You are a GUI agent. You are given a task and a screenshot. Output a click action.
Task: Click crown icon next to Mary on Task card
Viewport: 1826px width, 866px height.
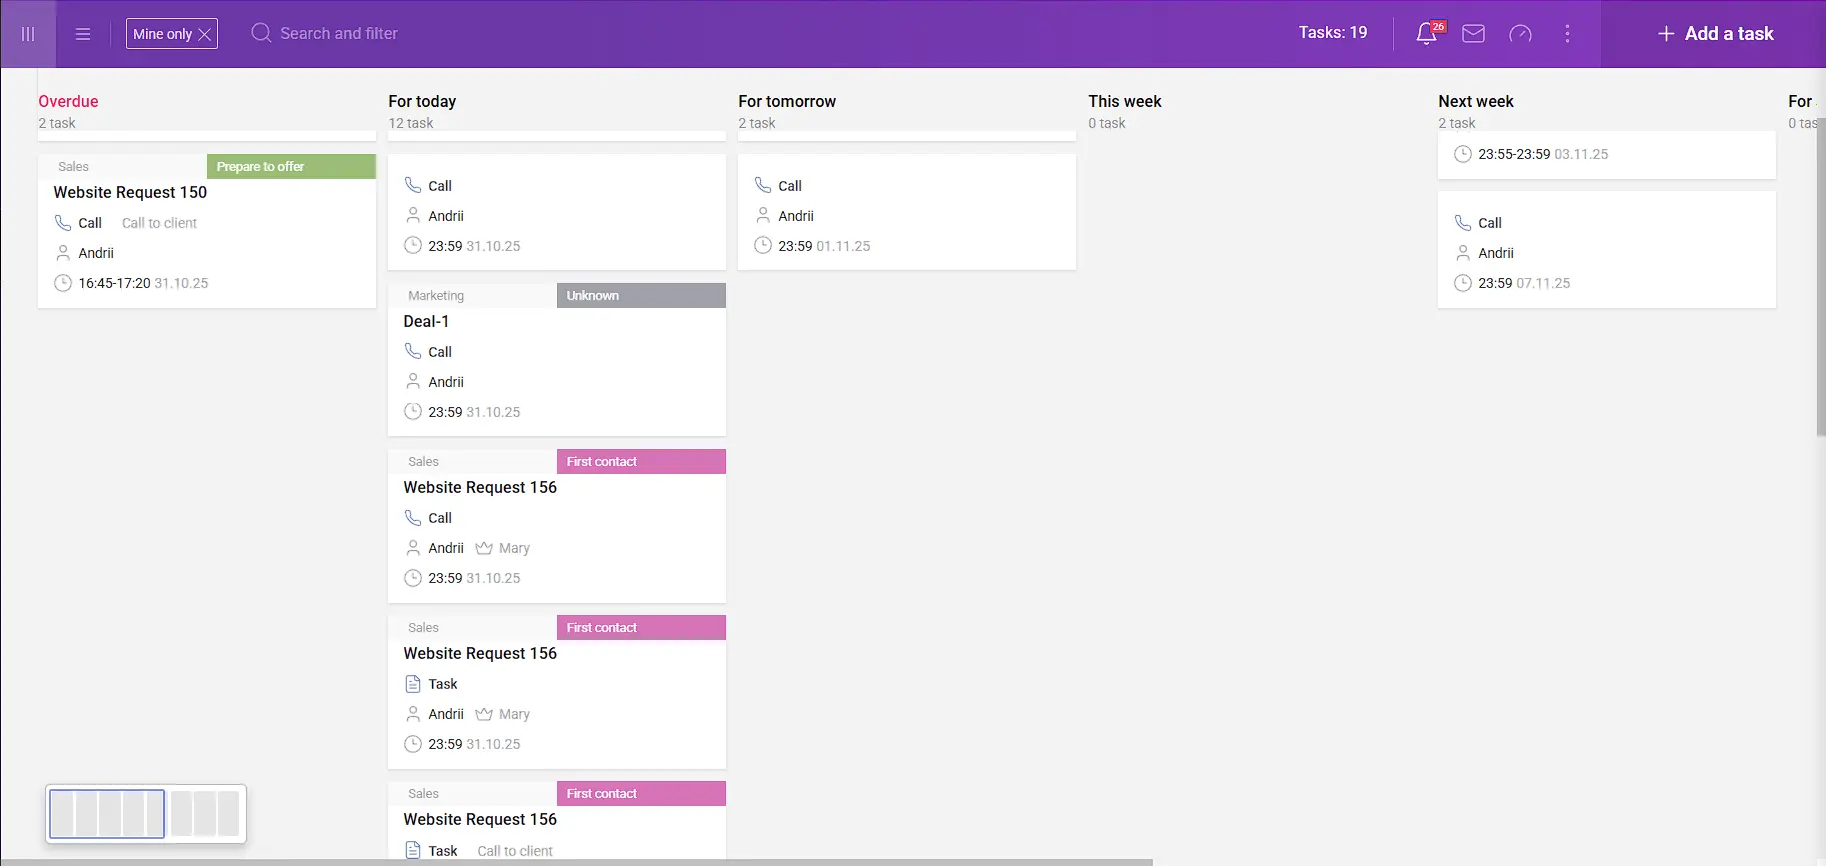click(x=484, y=714)
